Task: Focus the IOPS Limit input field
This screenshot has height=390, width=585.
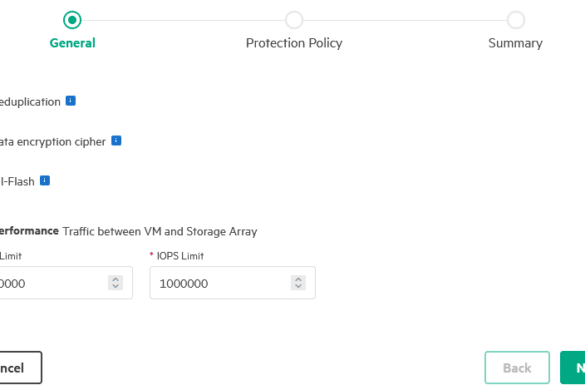Action: pos(232,283)
